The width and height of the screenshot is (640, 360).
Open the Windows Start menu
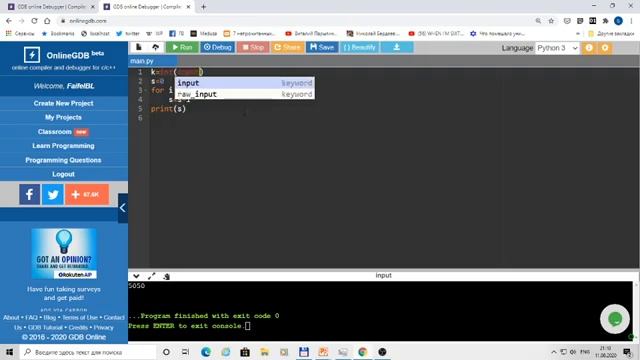click(9, 352)
